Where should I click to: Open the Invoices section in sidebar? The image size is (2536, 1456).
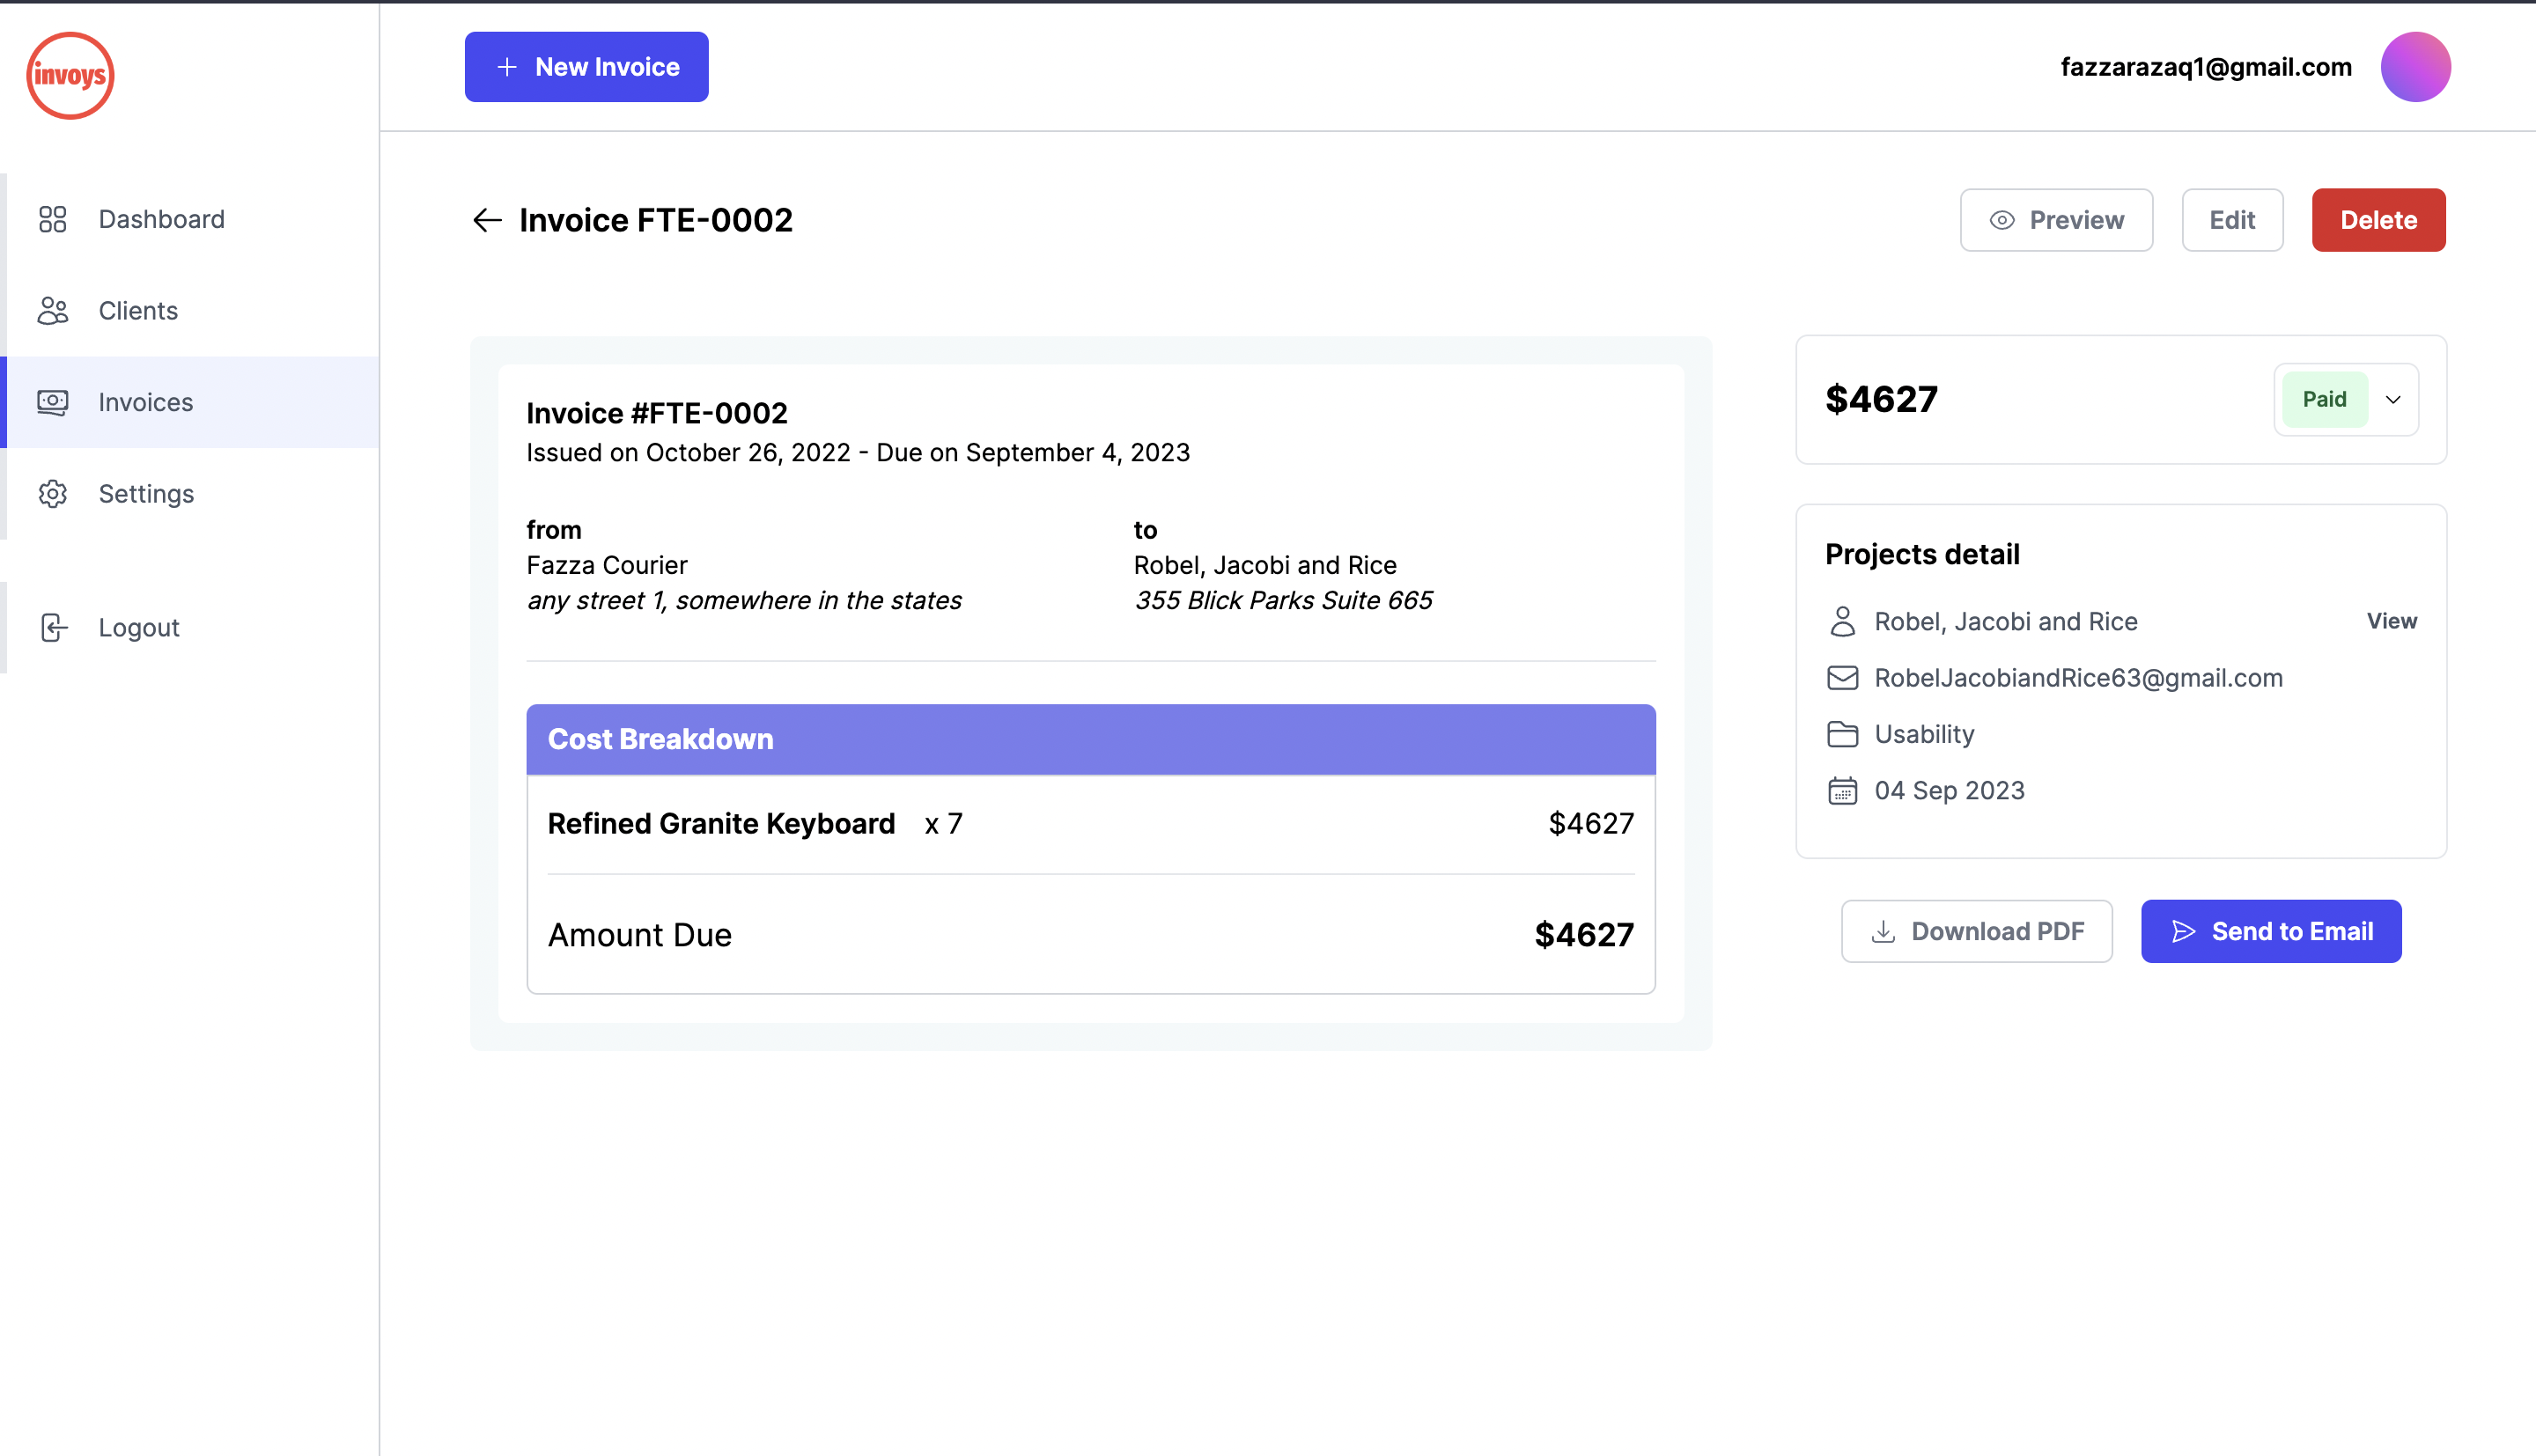tap(145, 402)
